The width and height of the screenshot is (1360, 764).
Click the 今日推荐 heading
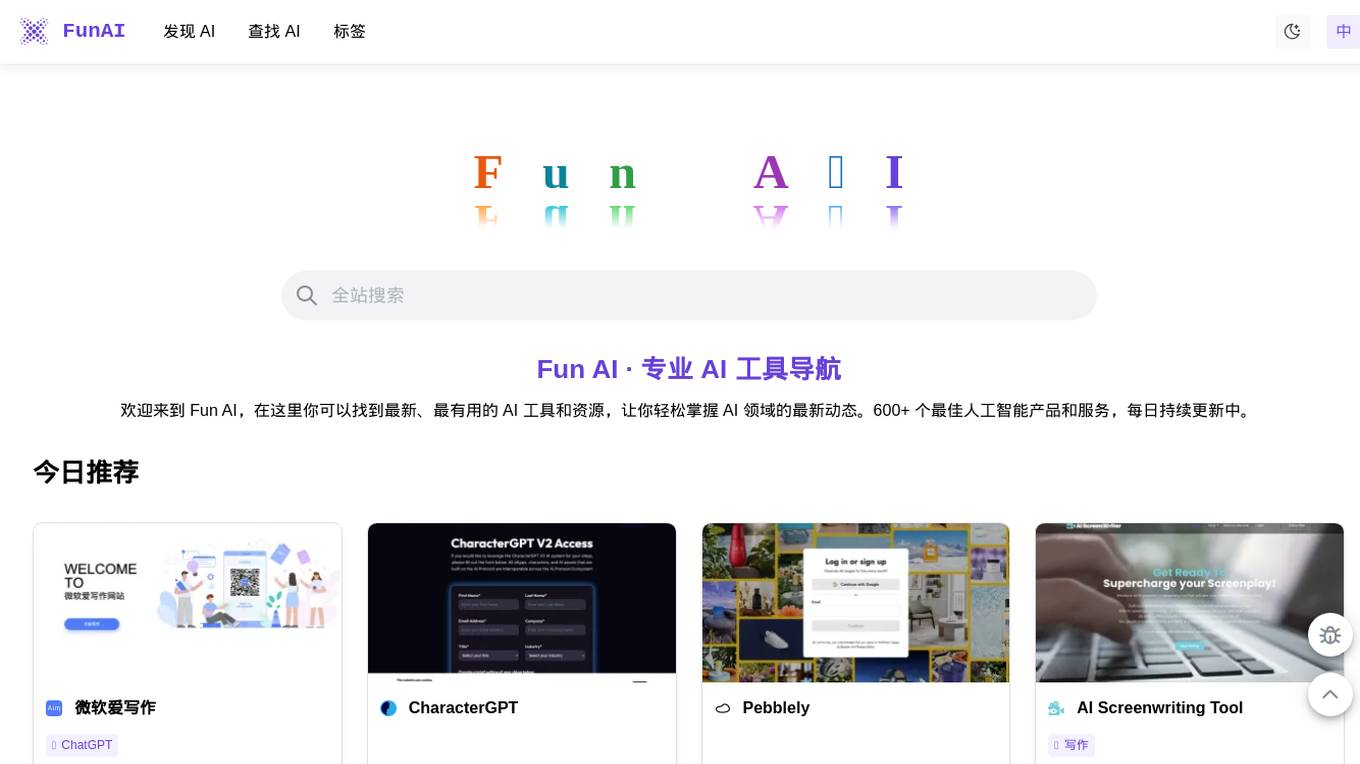[86, 472]
